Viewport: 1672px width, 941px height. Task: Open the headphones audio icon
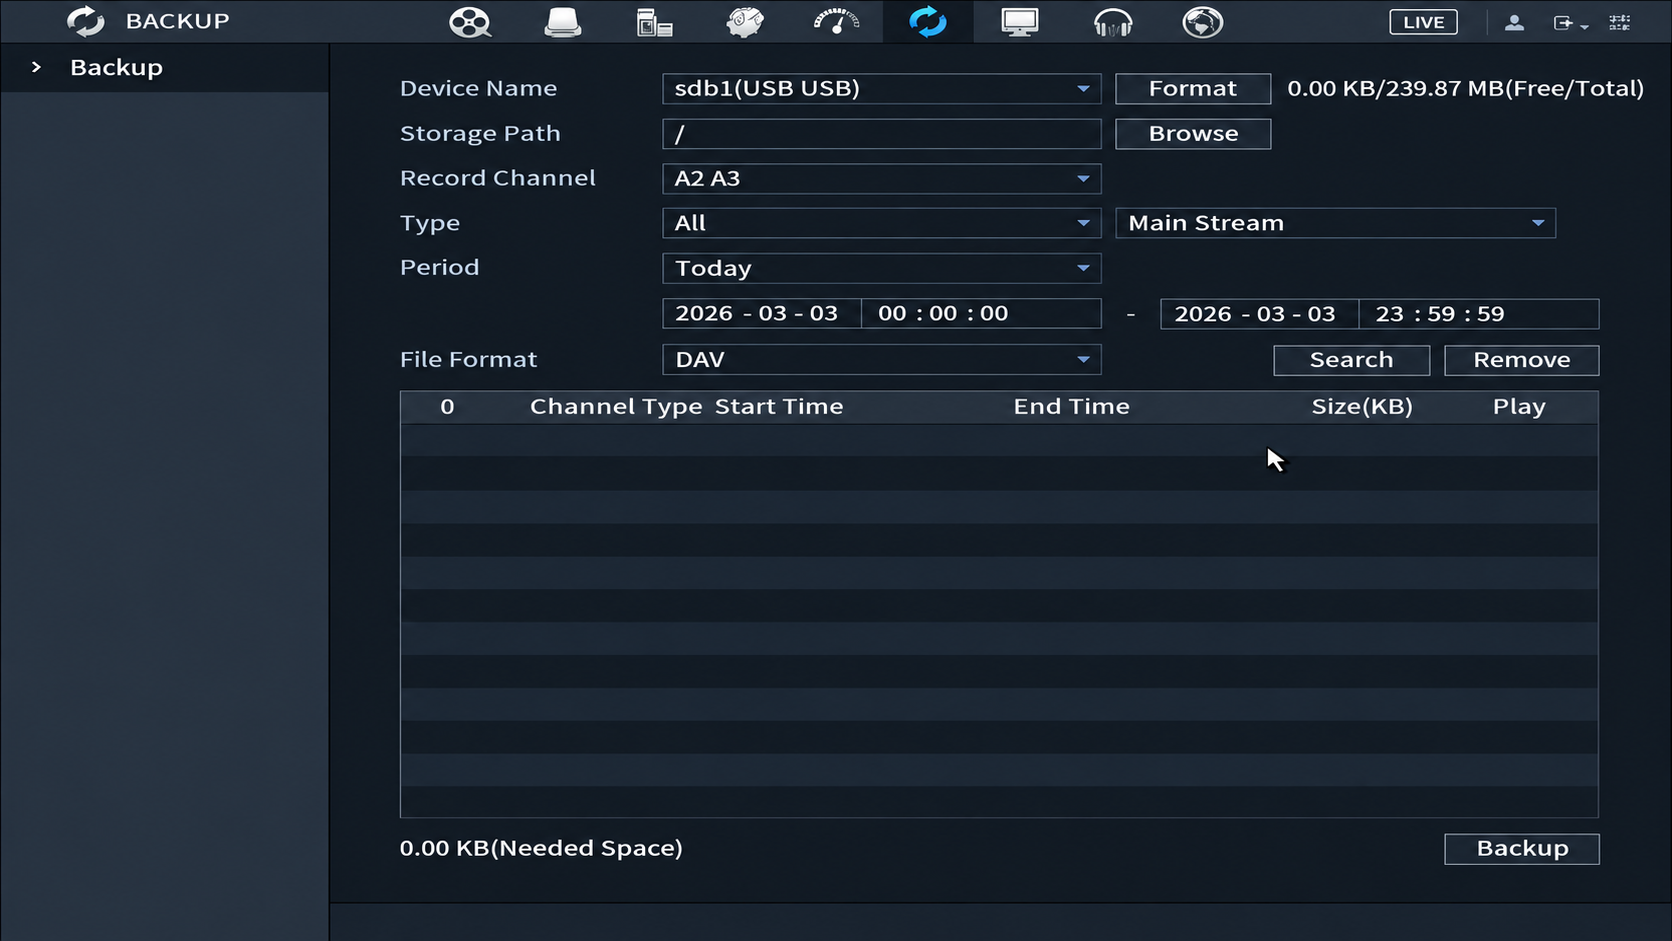click(x=1112, y=22)
